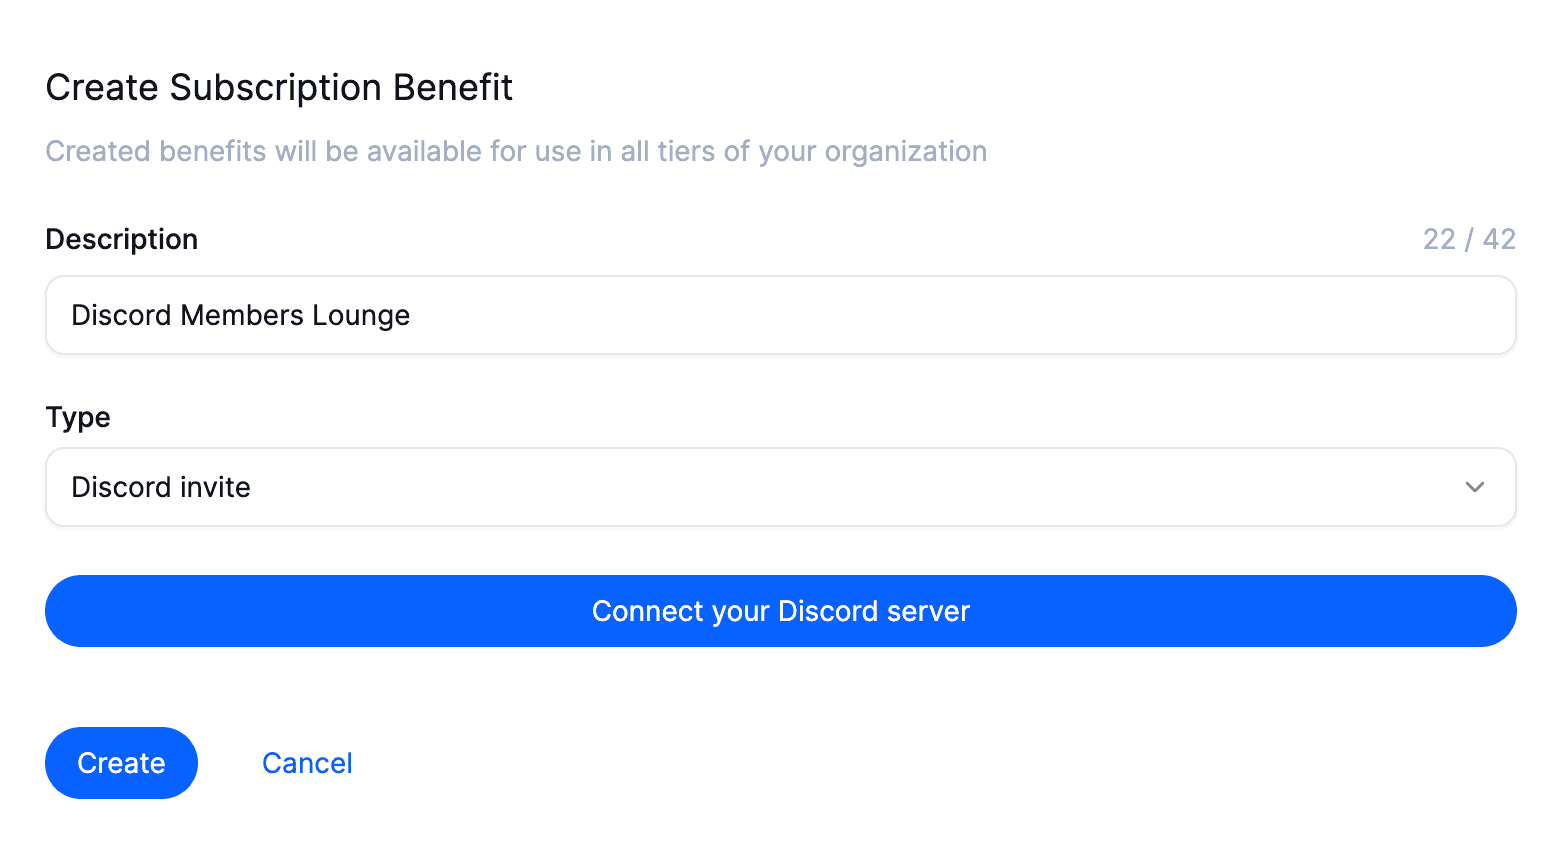The image size is (1560, 854).
Task: Expand the dropdown via its chevron arrow
Action: pos(1474,487)
